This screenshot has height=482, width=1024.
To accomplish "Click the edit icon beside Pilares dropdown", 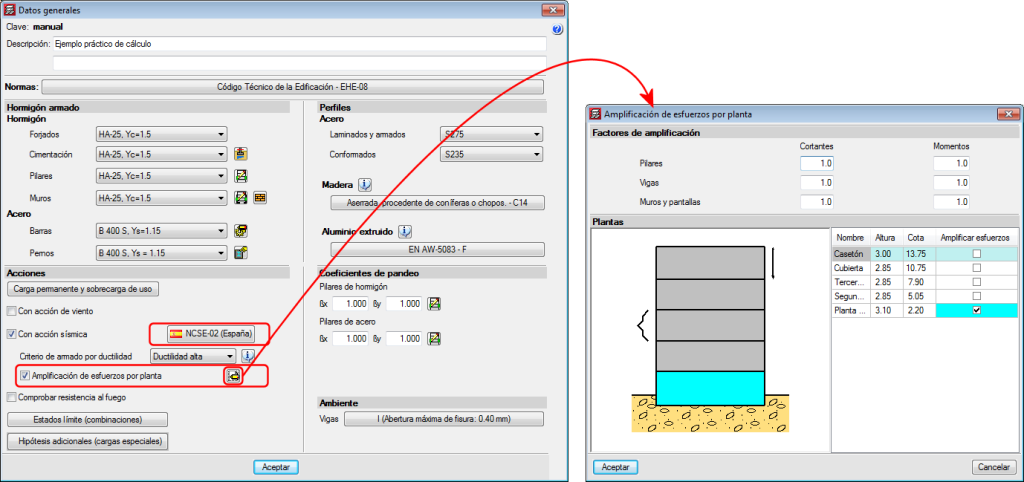I will pyautogui.click(x=242, y=176).
